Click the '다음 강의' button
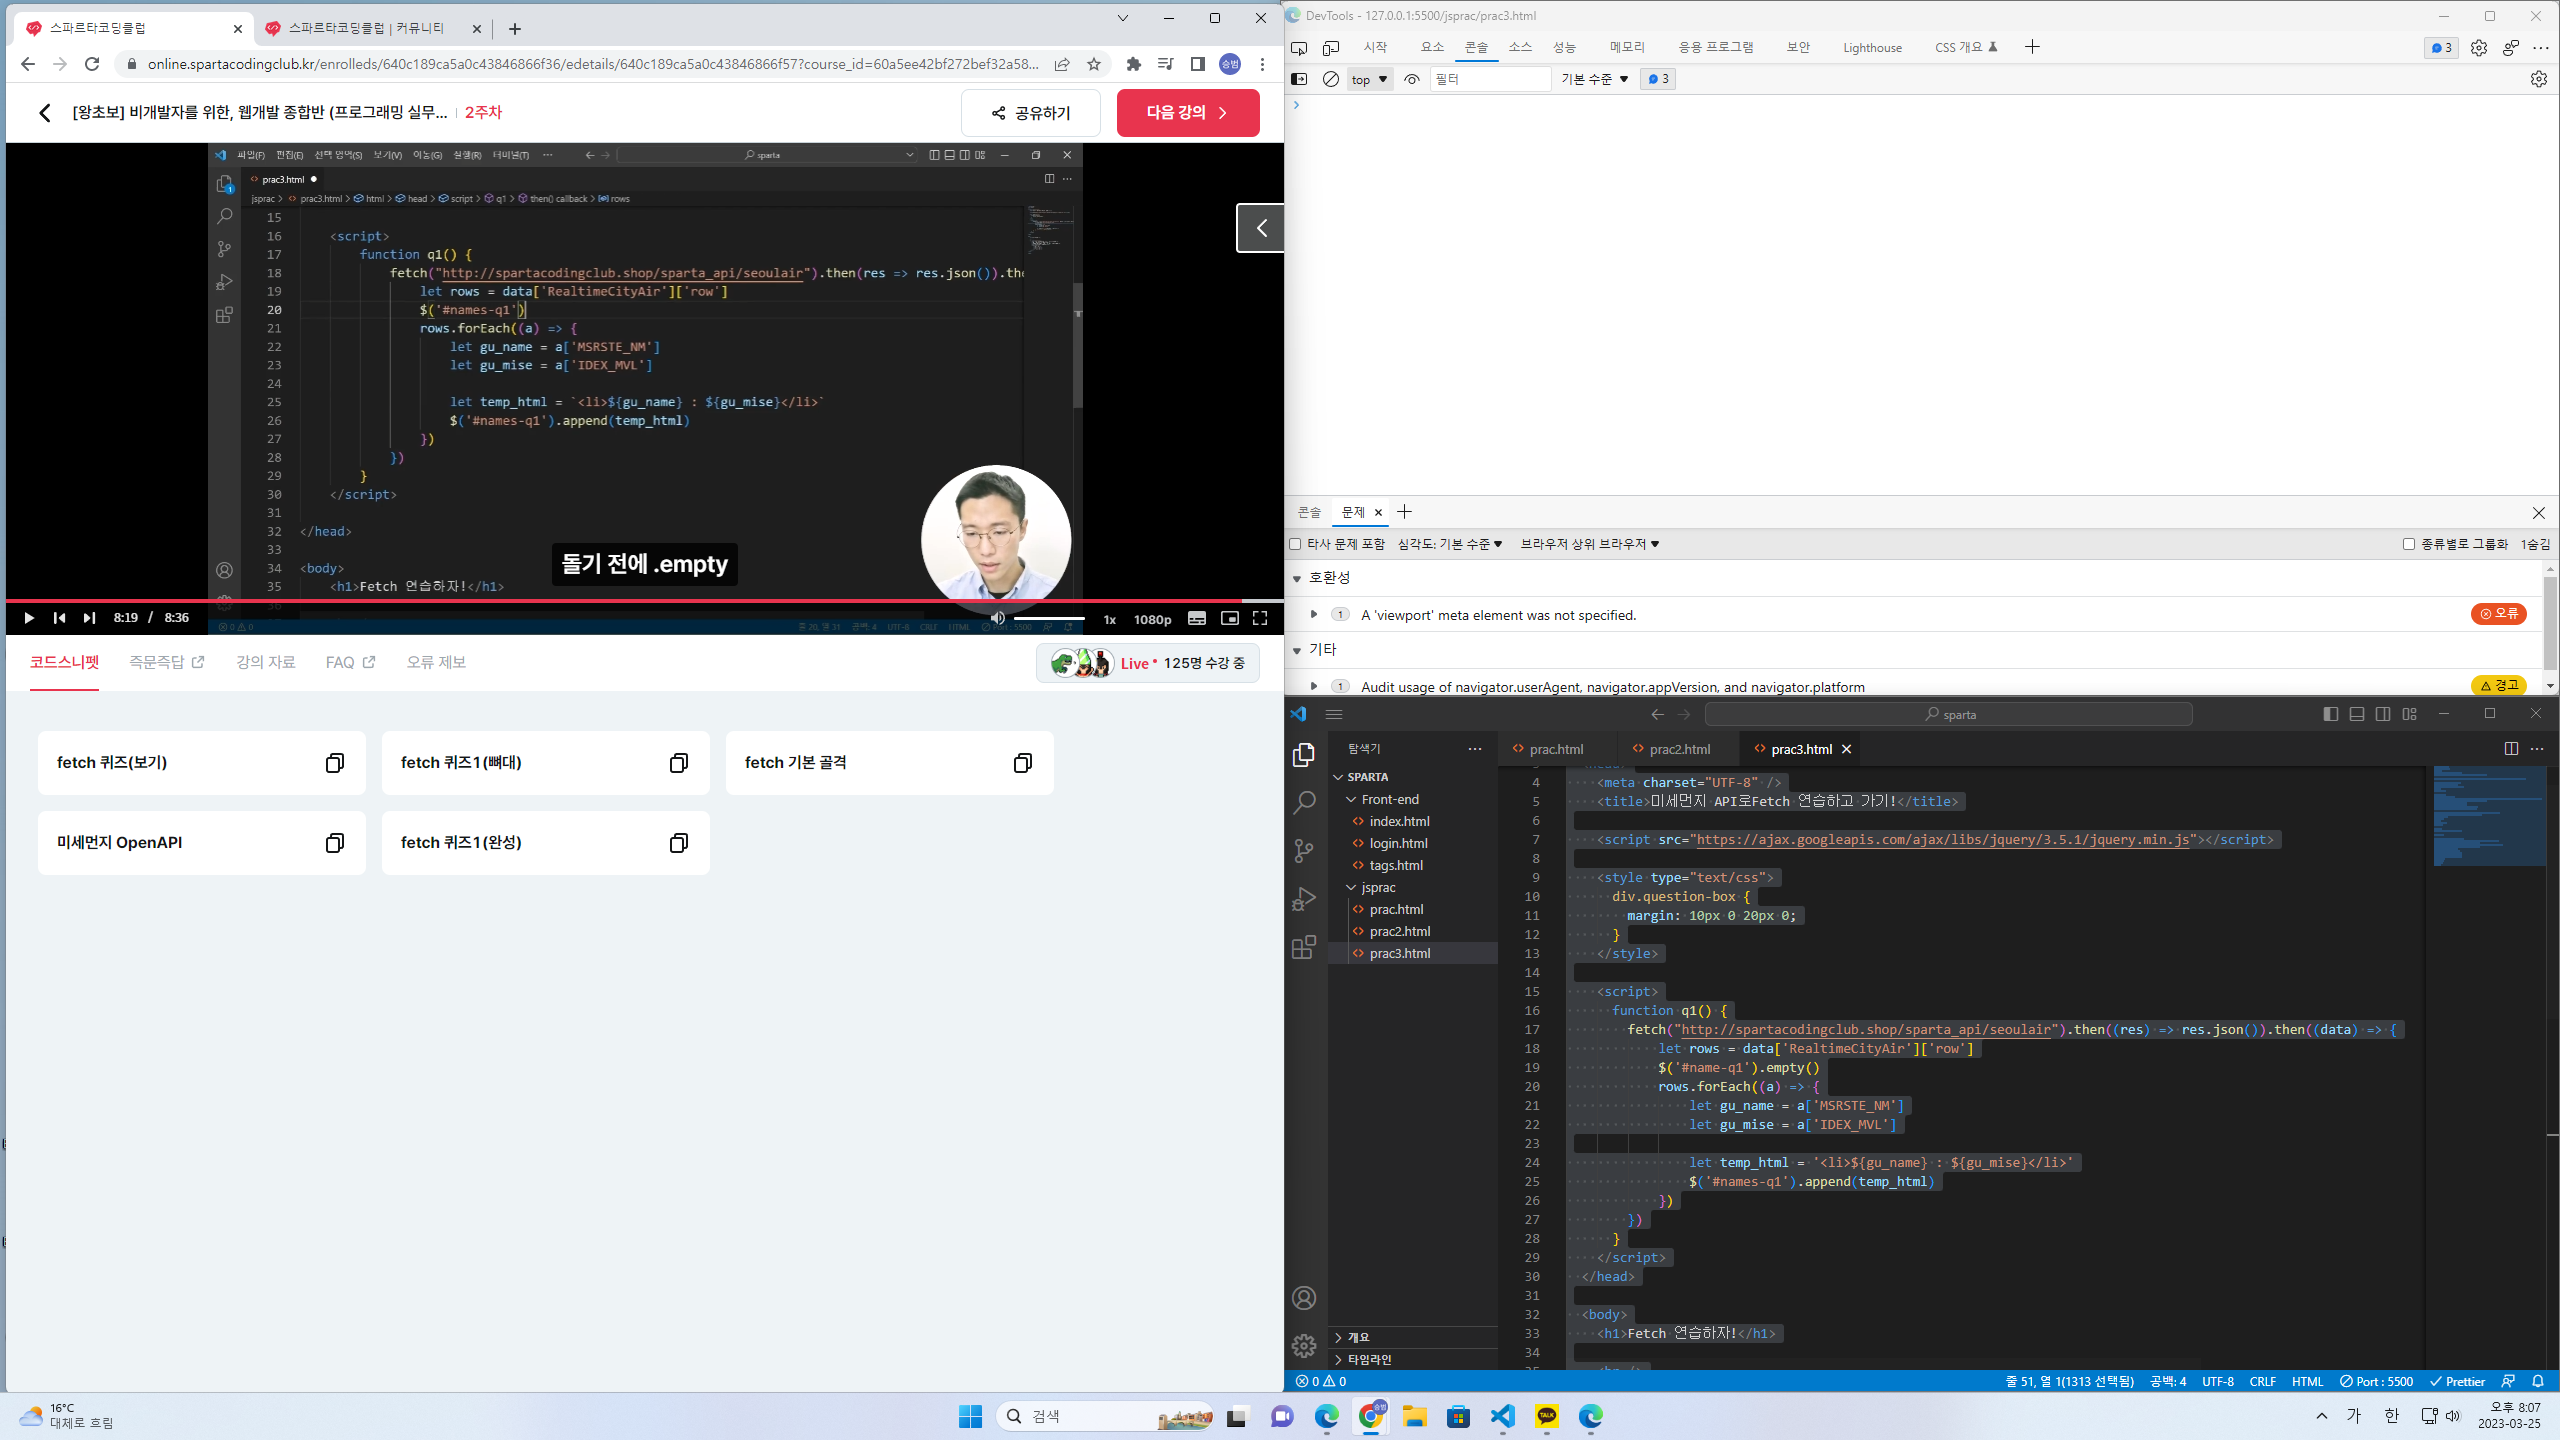Image resolution: width=2560 pixels, height=1440 pixels. [x=1188, y=113]
